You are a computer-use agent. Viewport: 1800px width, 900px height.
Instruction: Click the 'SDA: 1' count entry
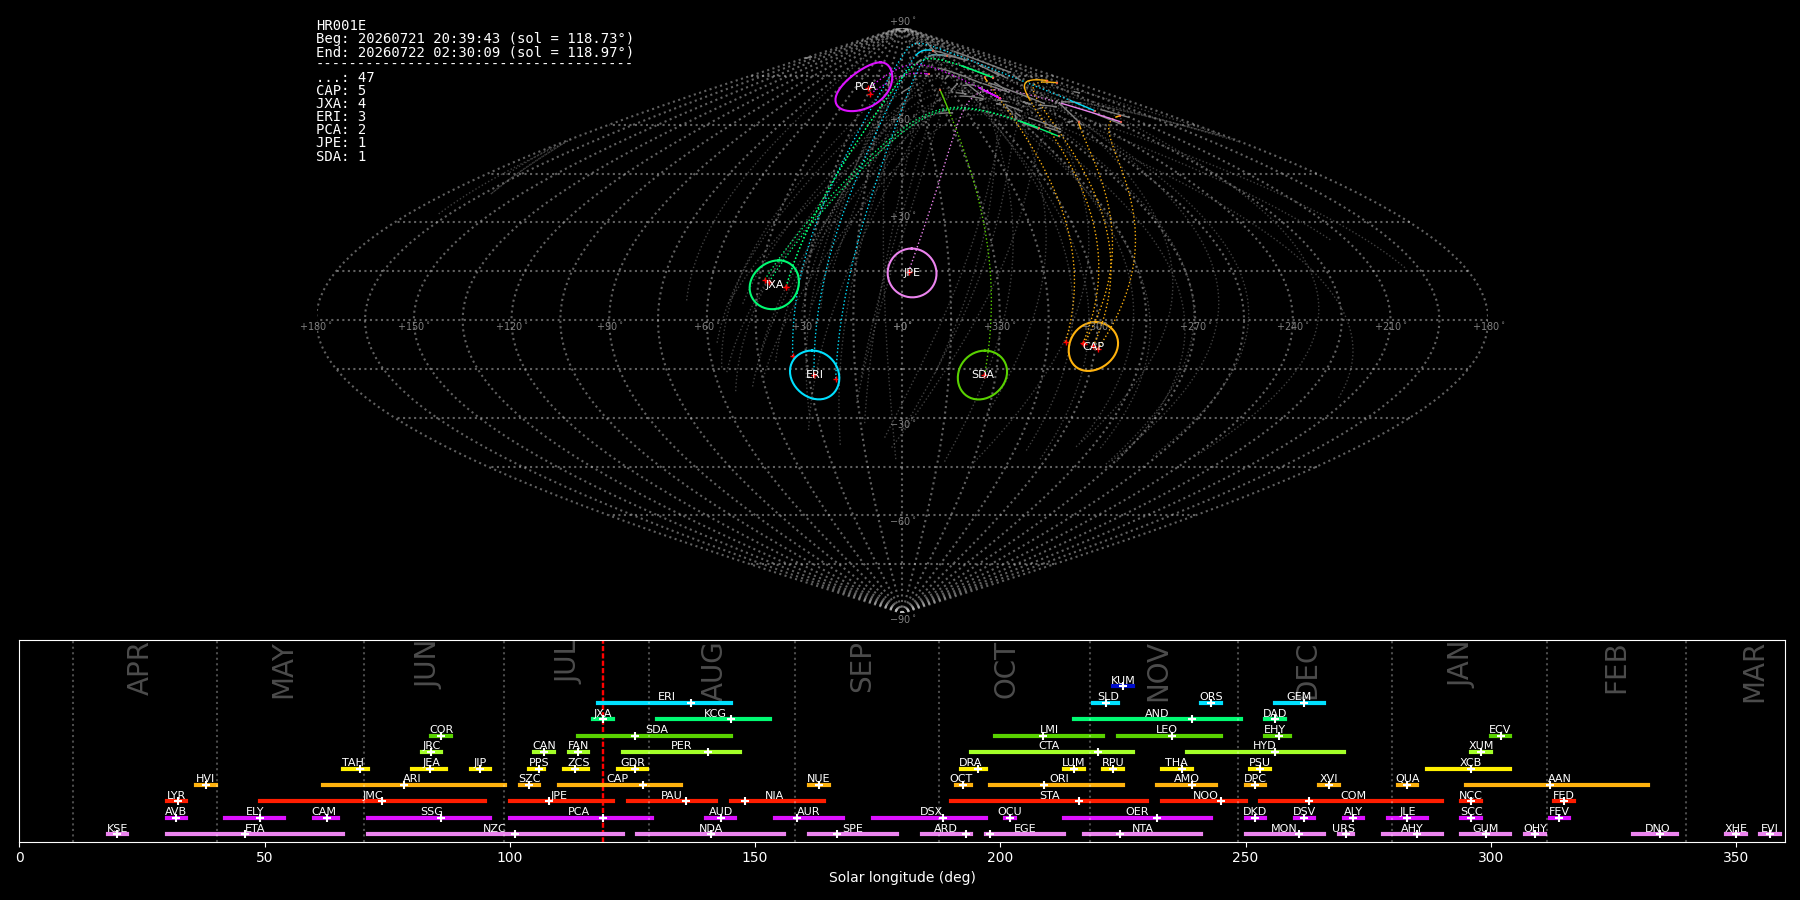point(341,157)
